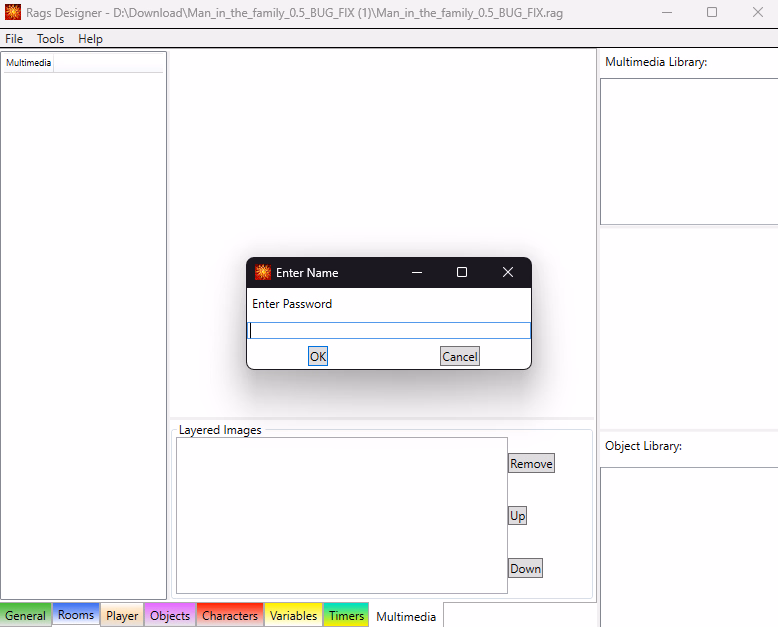Screen dimensions: 778x627
Task: Close the Rags Designer main window
Action: [x=758, y=12]
